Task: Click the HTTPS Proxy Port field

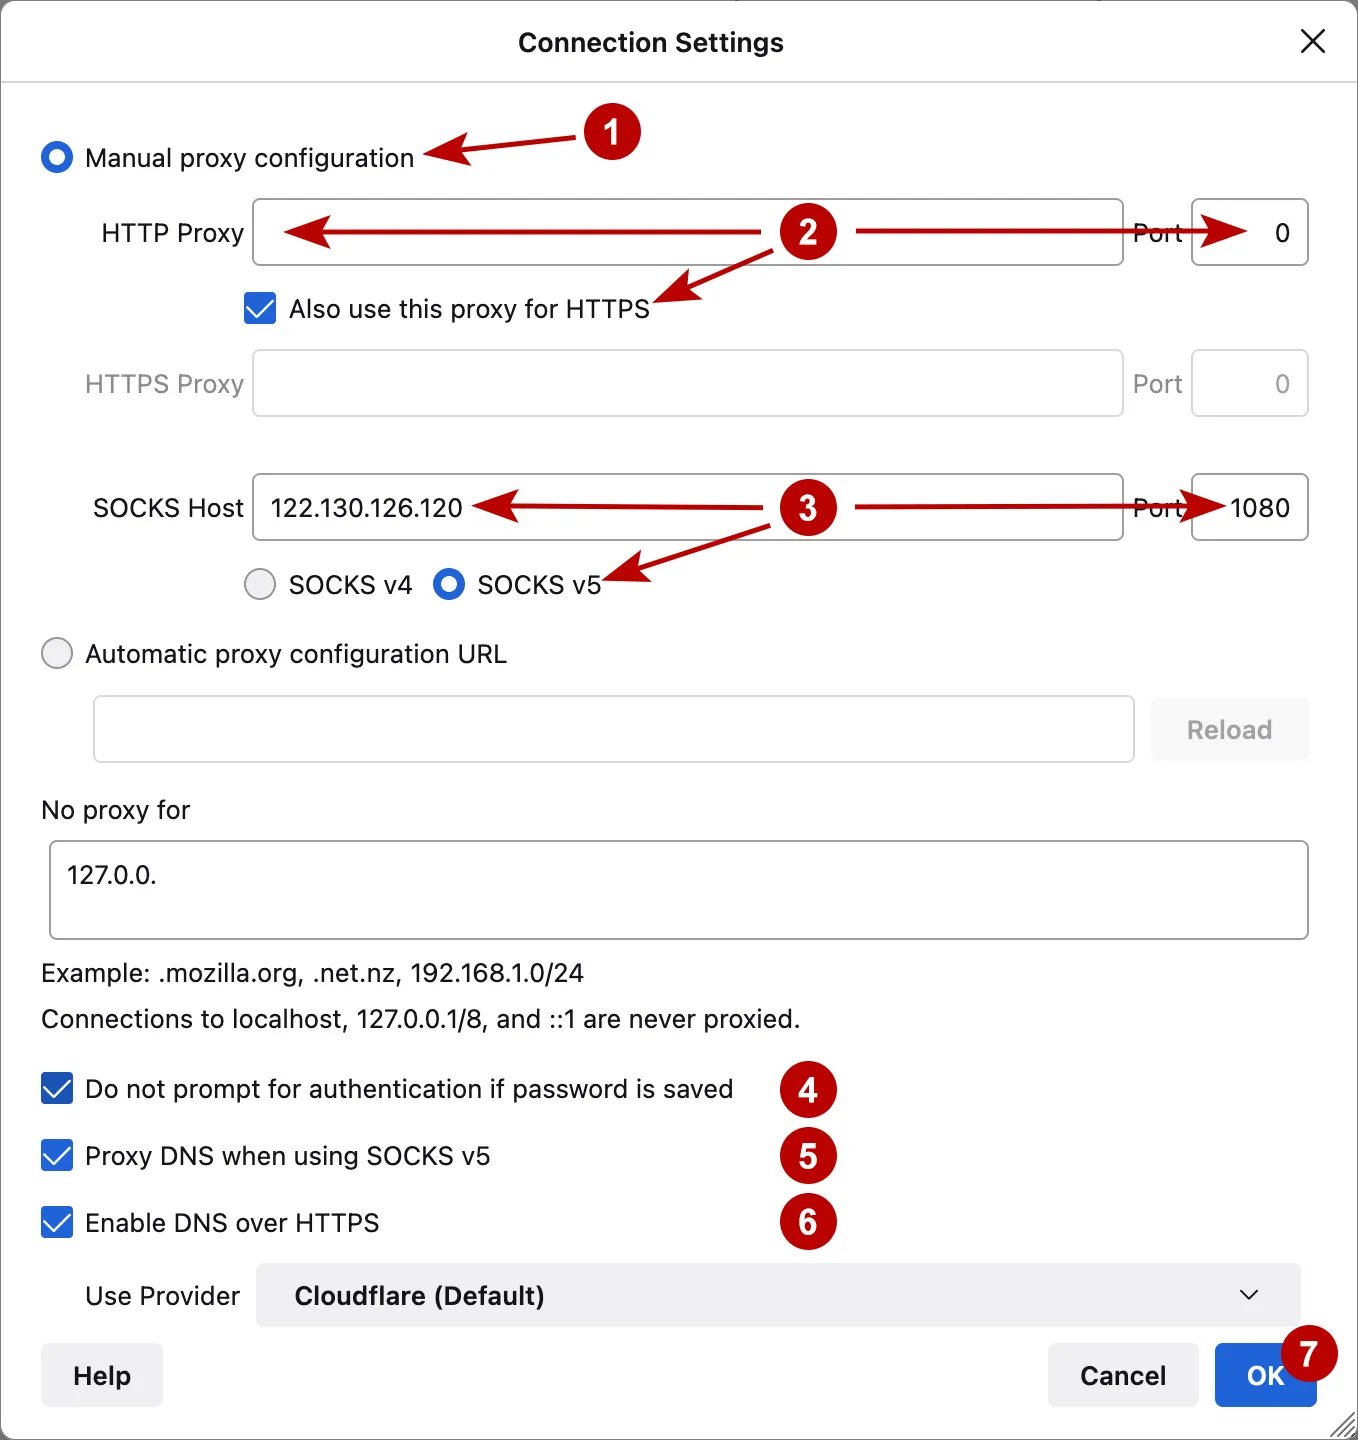Action: 1249,383
